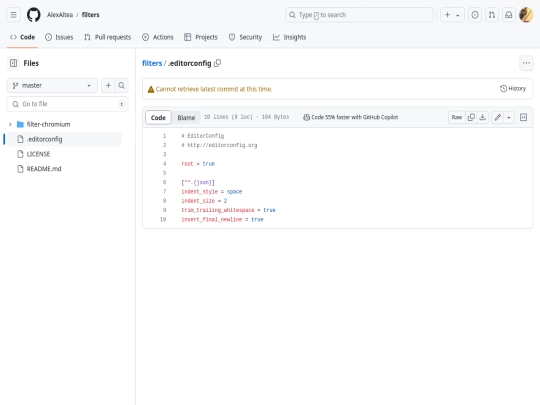Download the raw file icon
The width and height of the screenshot is (540, 405).
[483, 117]
